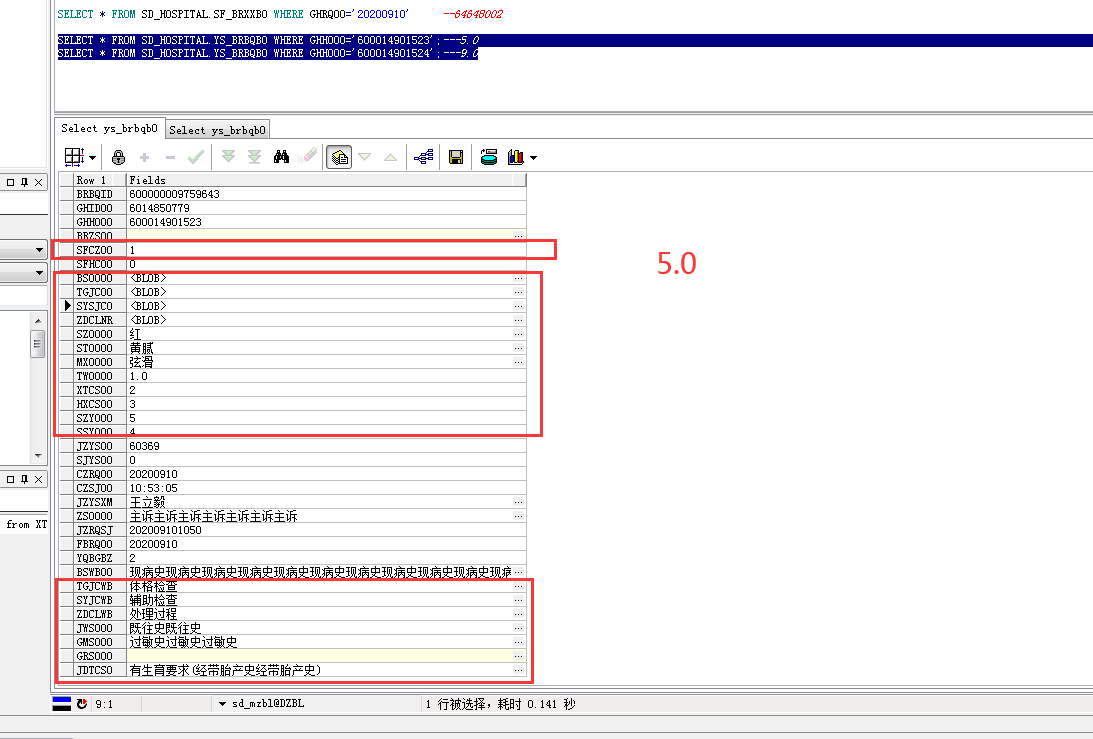
Task: Click the padlock edit-data icon
Action: (119, 158)
